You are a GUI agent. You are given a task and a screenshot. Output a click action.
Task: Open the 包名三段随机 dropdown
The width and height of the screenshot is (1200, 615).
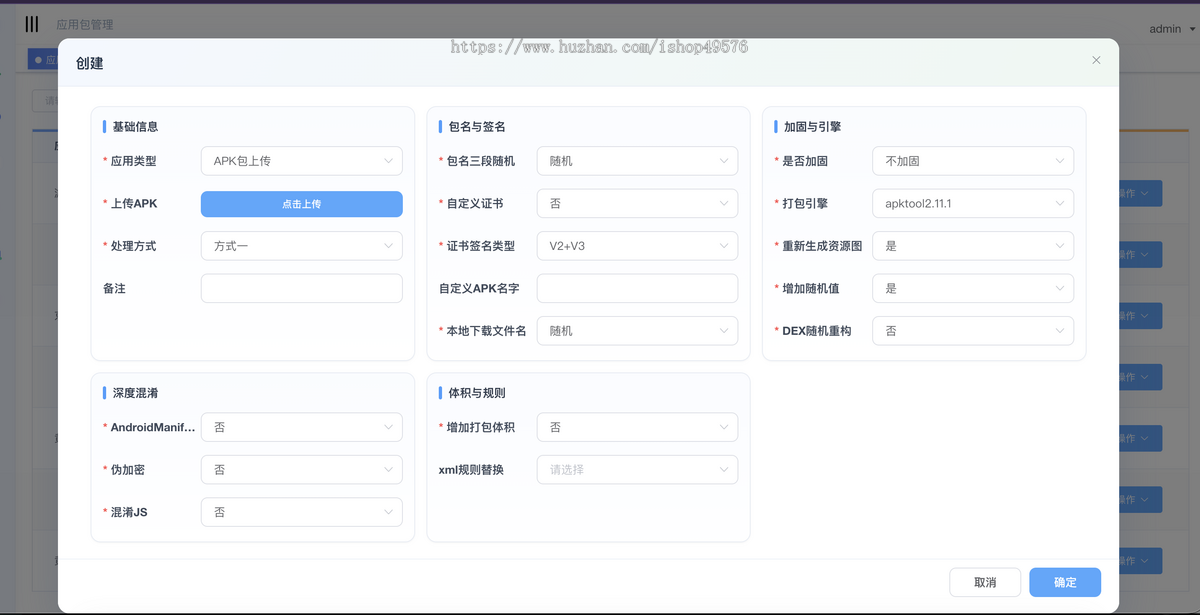point(638,161)
